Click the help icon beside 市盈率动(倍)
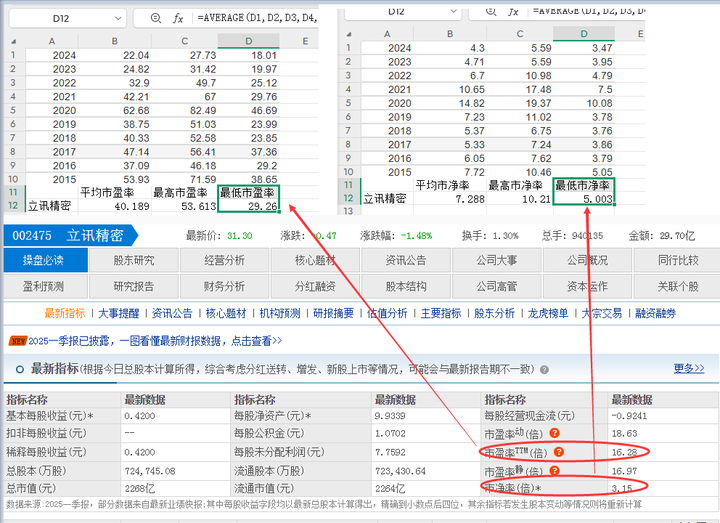Viewport: 720px width, 523px height. 554,433
